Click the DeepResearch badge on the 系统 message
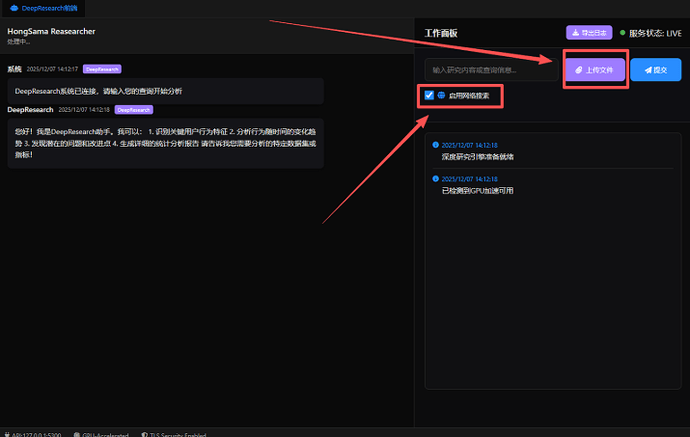 [x=102, y=69]
